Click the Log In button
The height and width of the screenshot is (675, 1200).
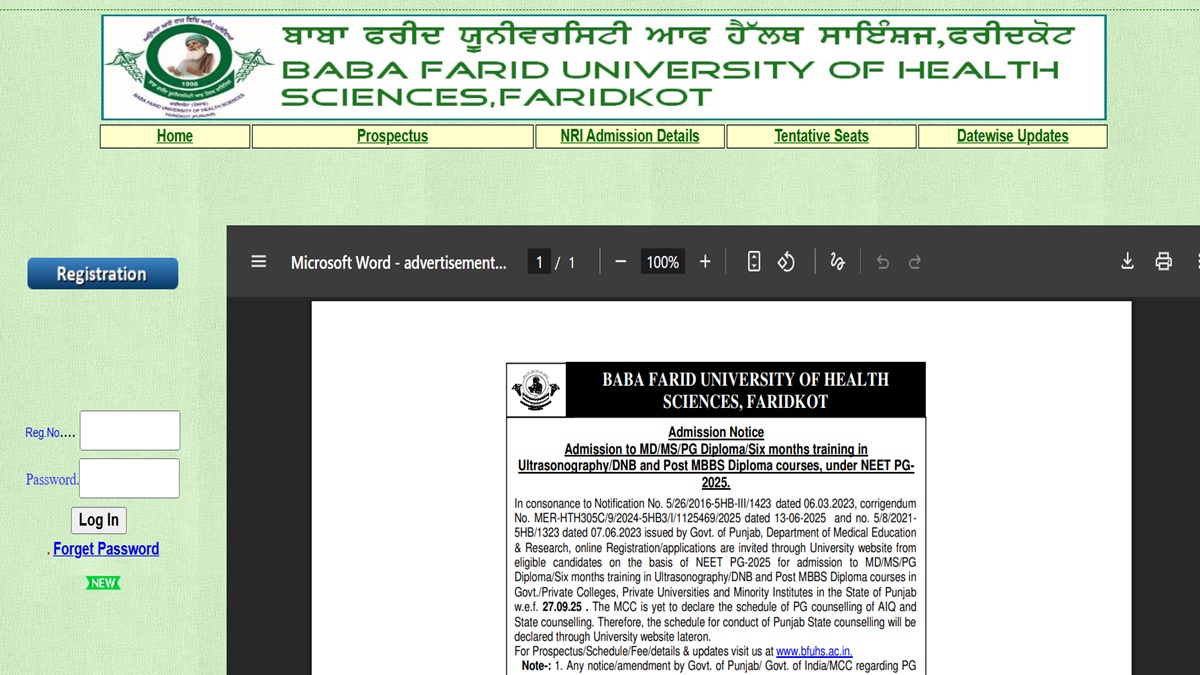tap(98, 520)
